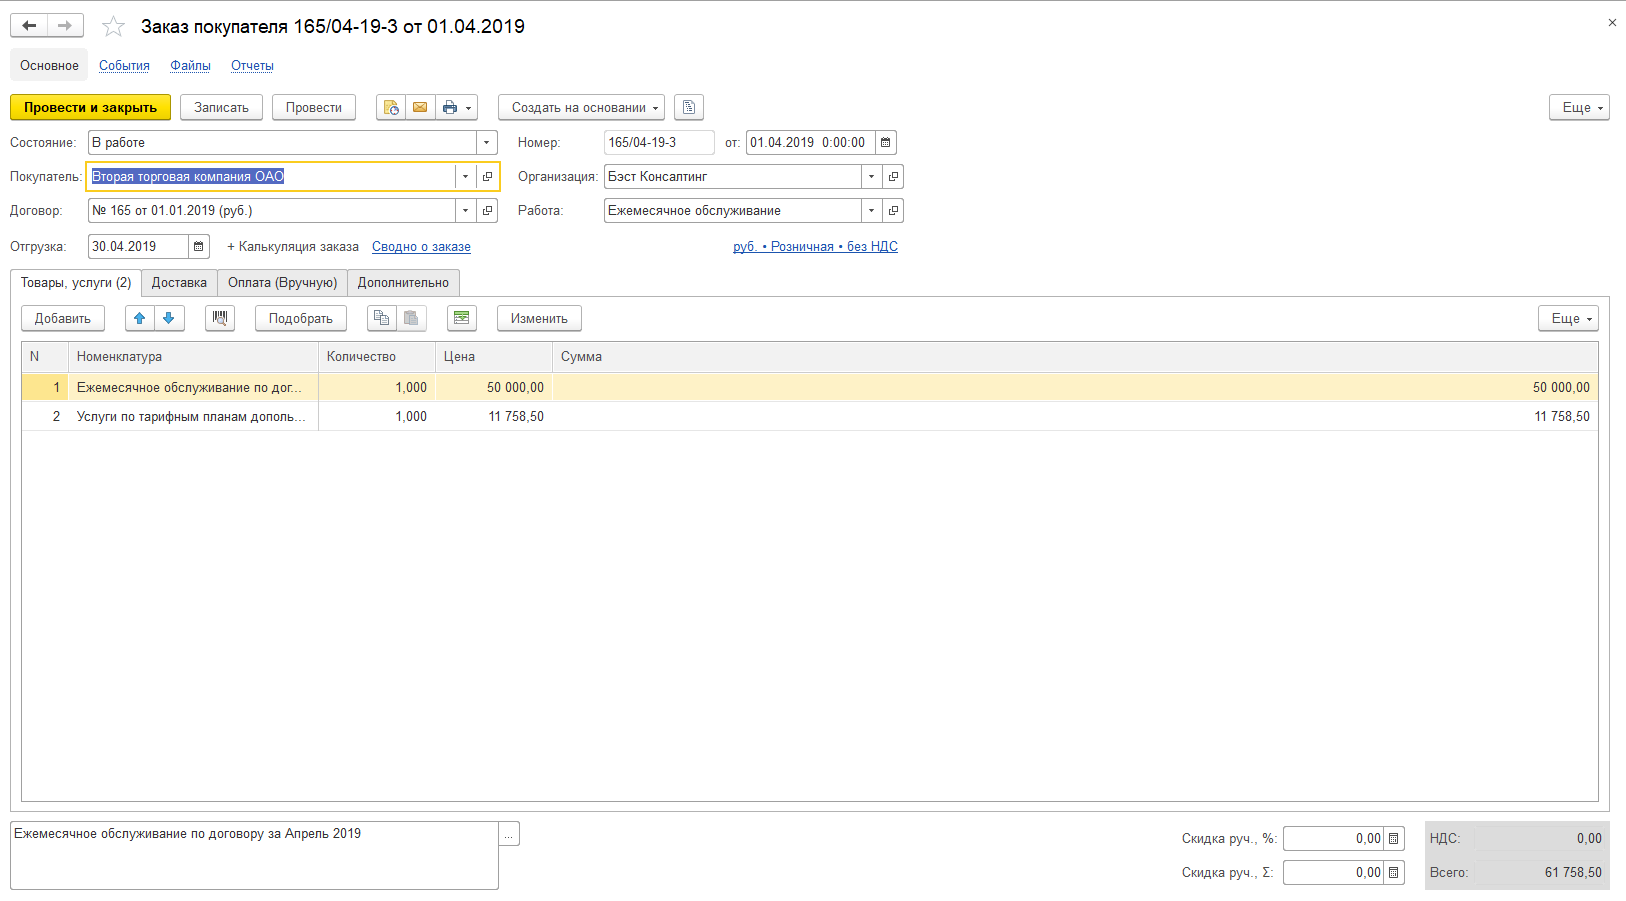
Task: Expand the Покупатель dropdown list
Action: point(465,177)
